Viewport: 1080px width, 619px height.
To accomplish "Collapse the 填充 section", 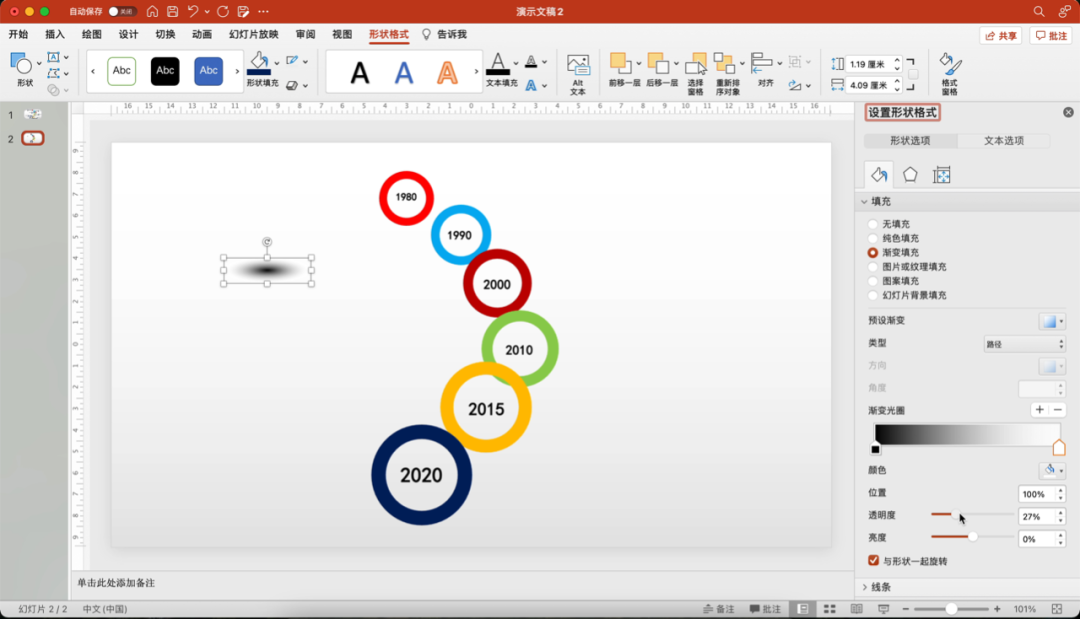I will (x=864, y=201).
